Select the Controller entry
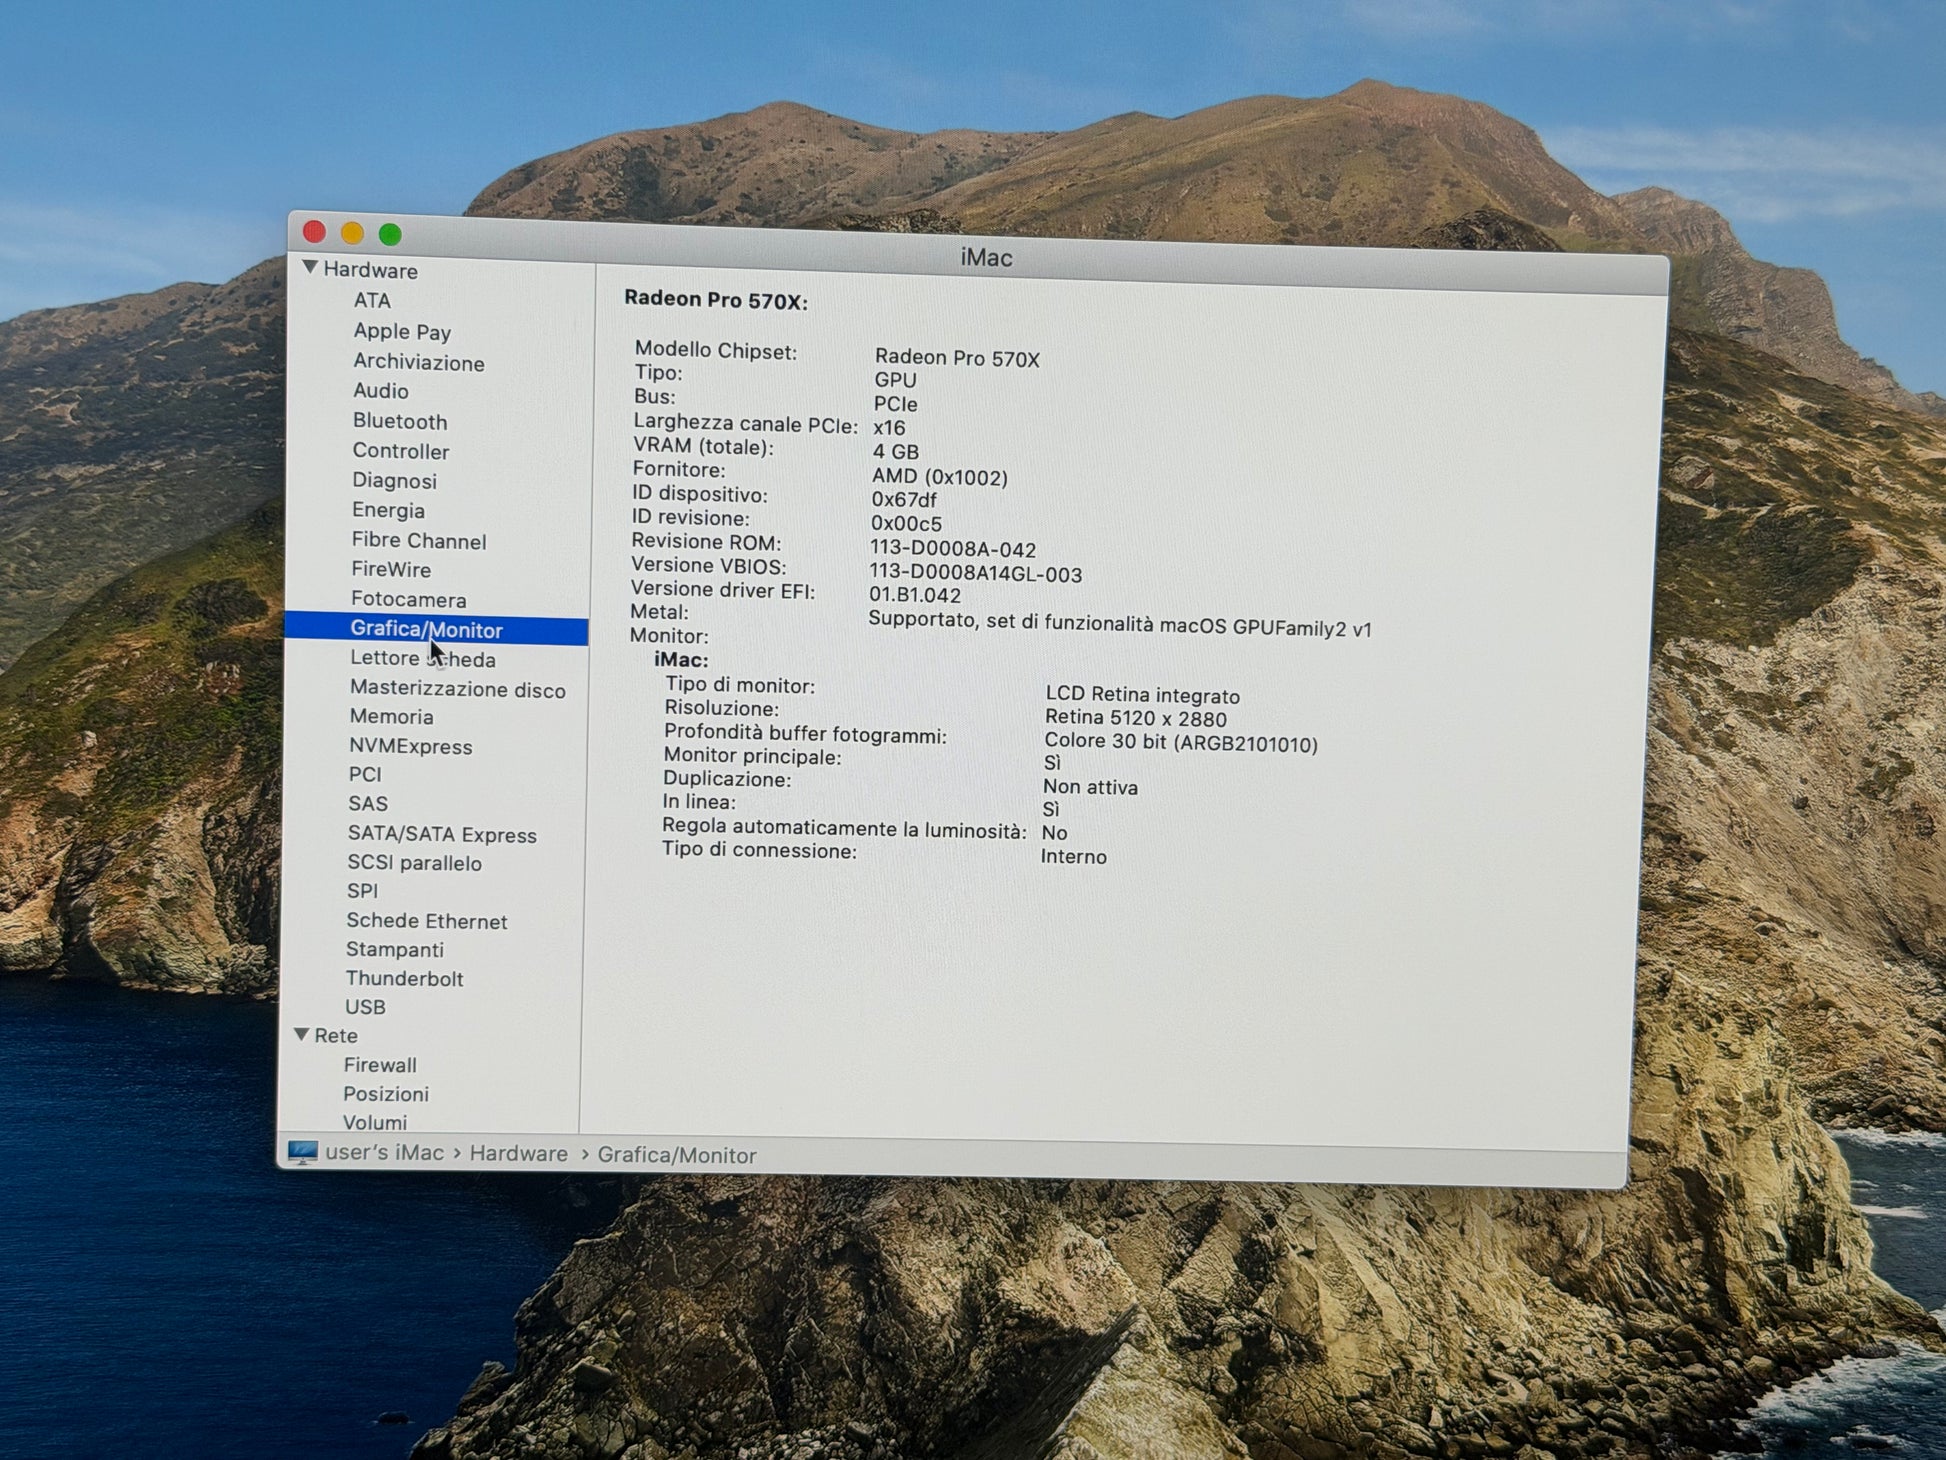This screenshot has width=1946, height=1460. pos(400,451)
